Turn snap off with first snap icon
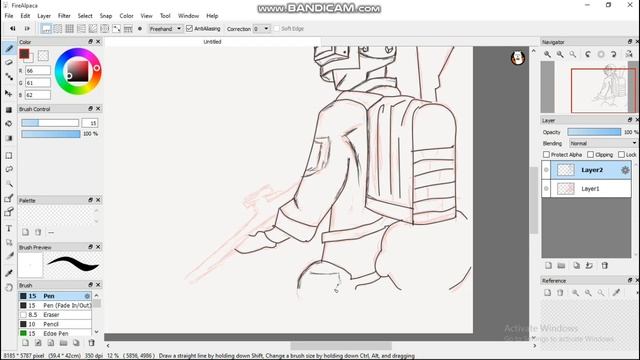This screenshot has width=640, height=360. [46, 29]
